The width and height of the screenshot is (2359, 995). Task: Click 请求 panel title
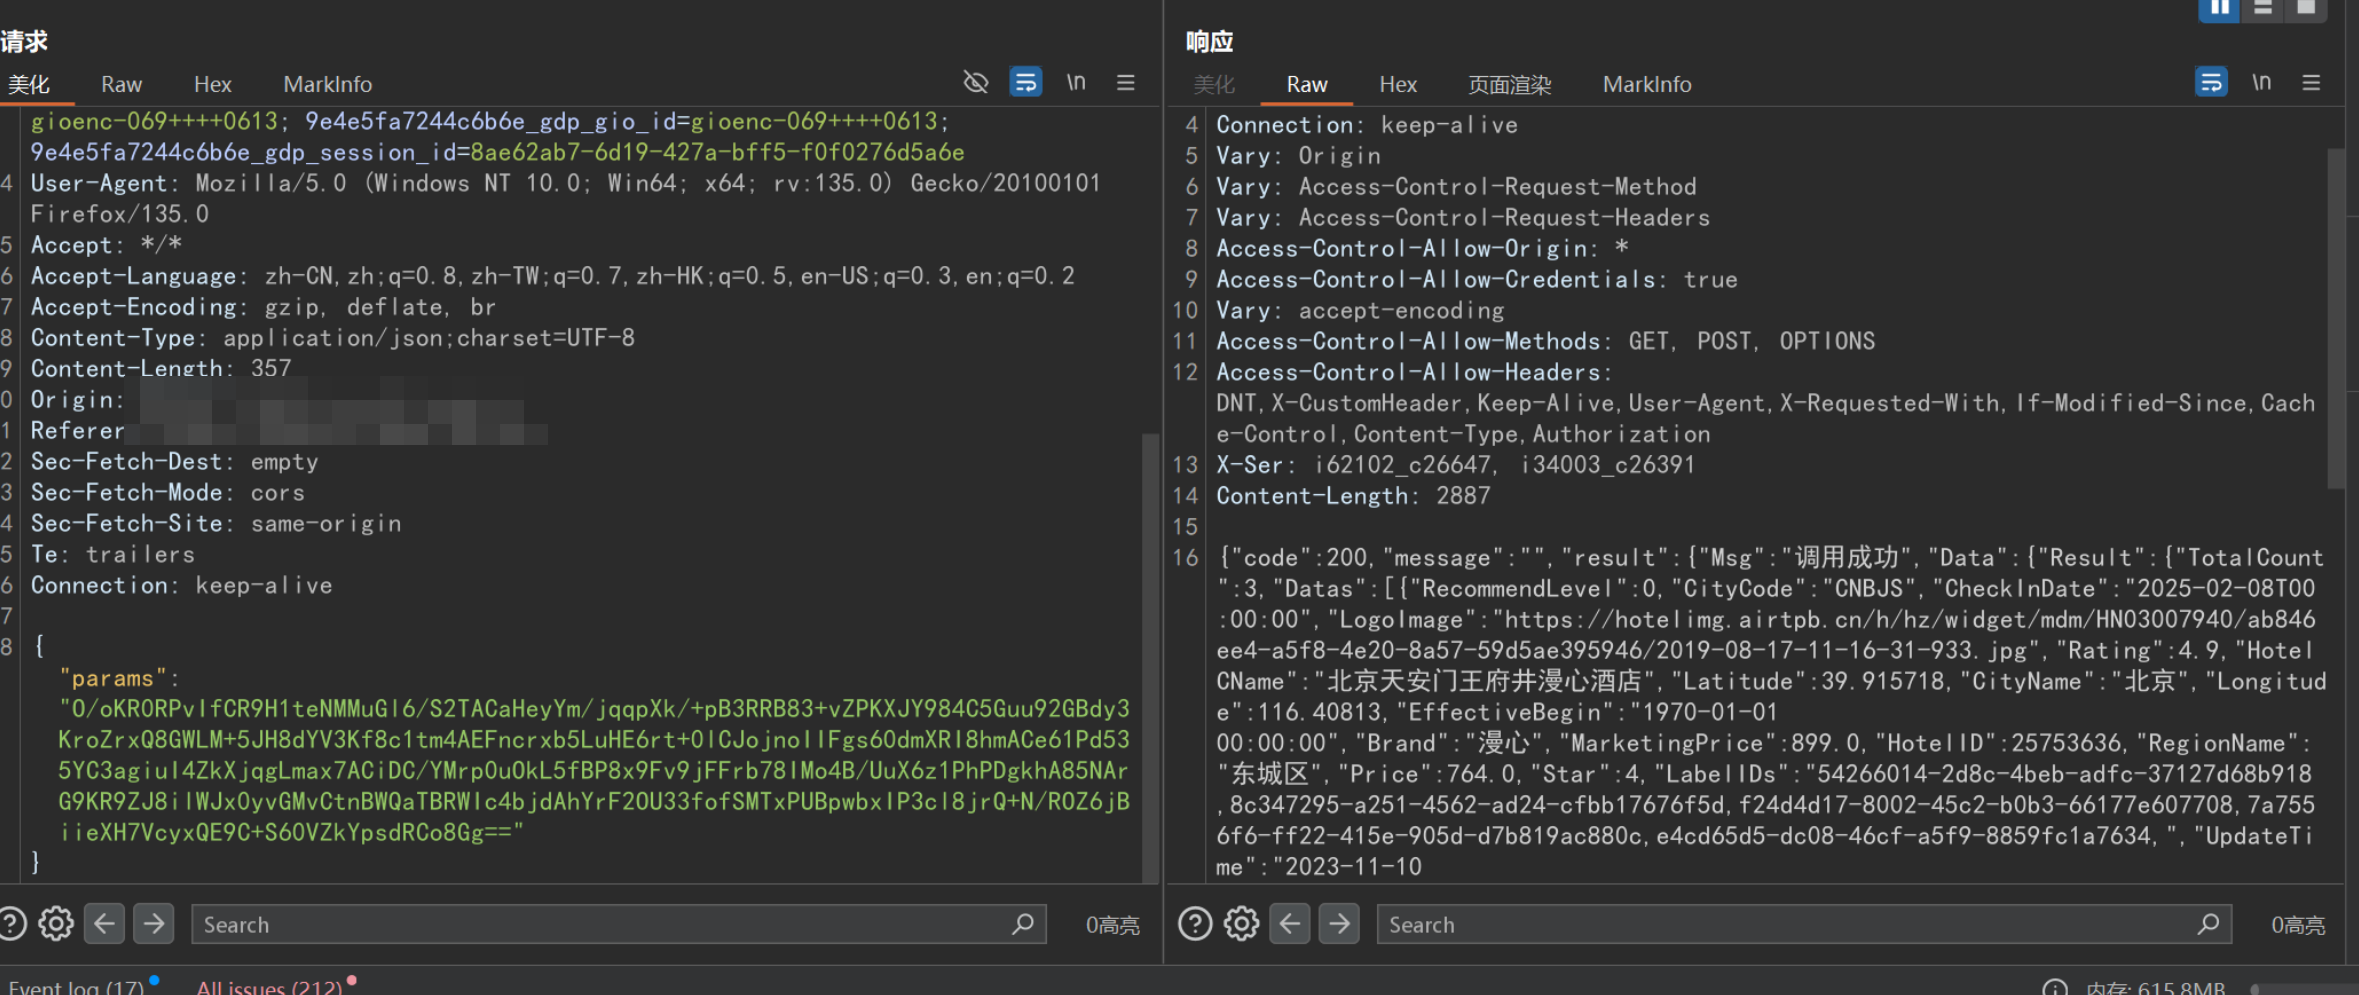(24, 41)
